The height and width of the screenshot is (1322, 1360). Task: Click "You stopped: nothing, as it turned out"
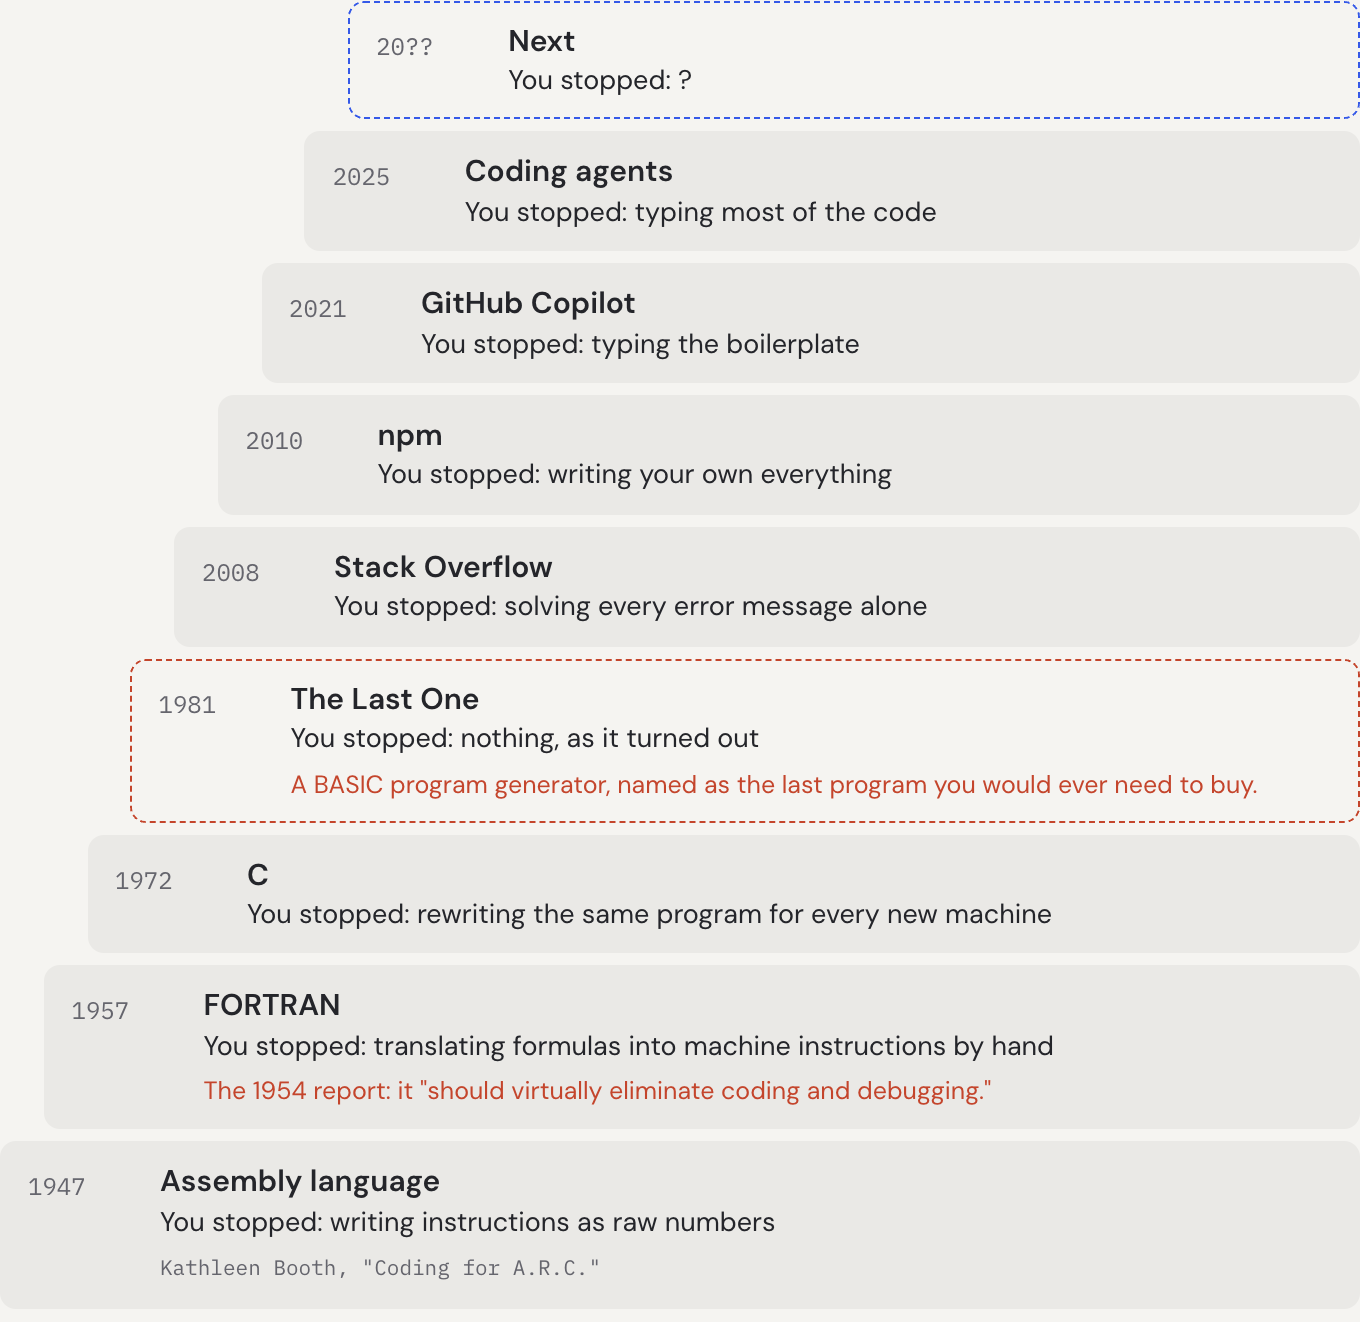pos(525,738)
